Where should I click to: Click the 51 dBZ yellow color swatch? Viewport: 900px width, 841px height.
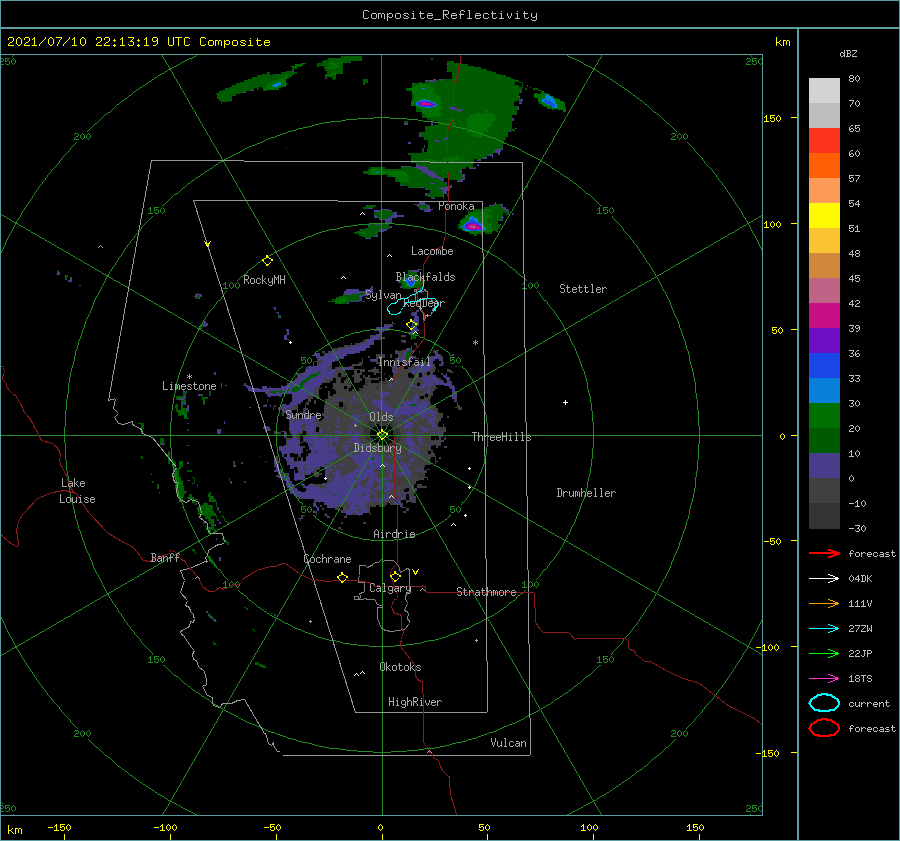824,215
